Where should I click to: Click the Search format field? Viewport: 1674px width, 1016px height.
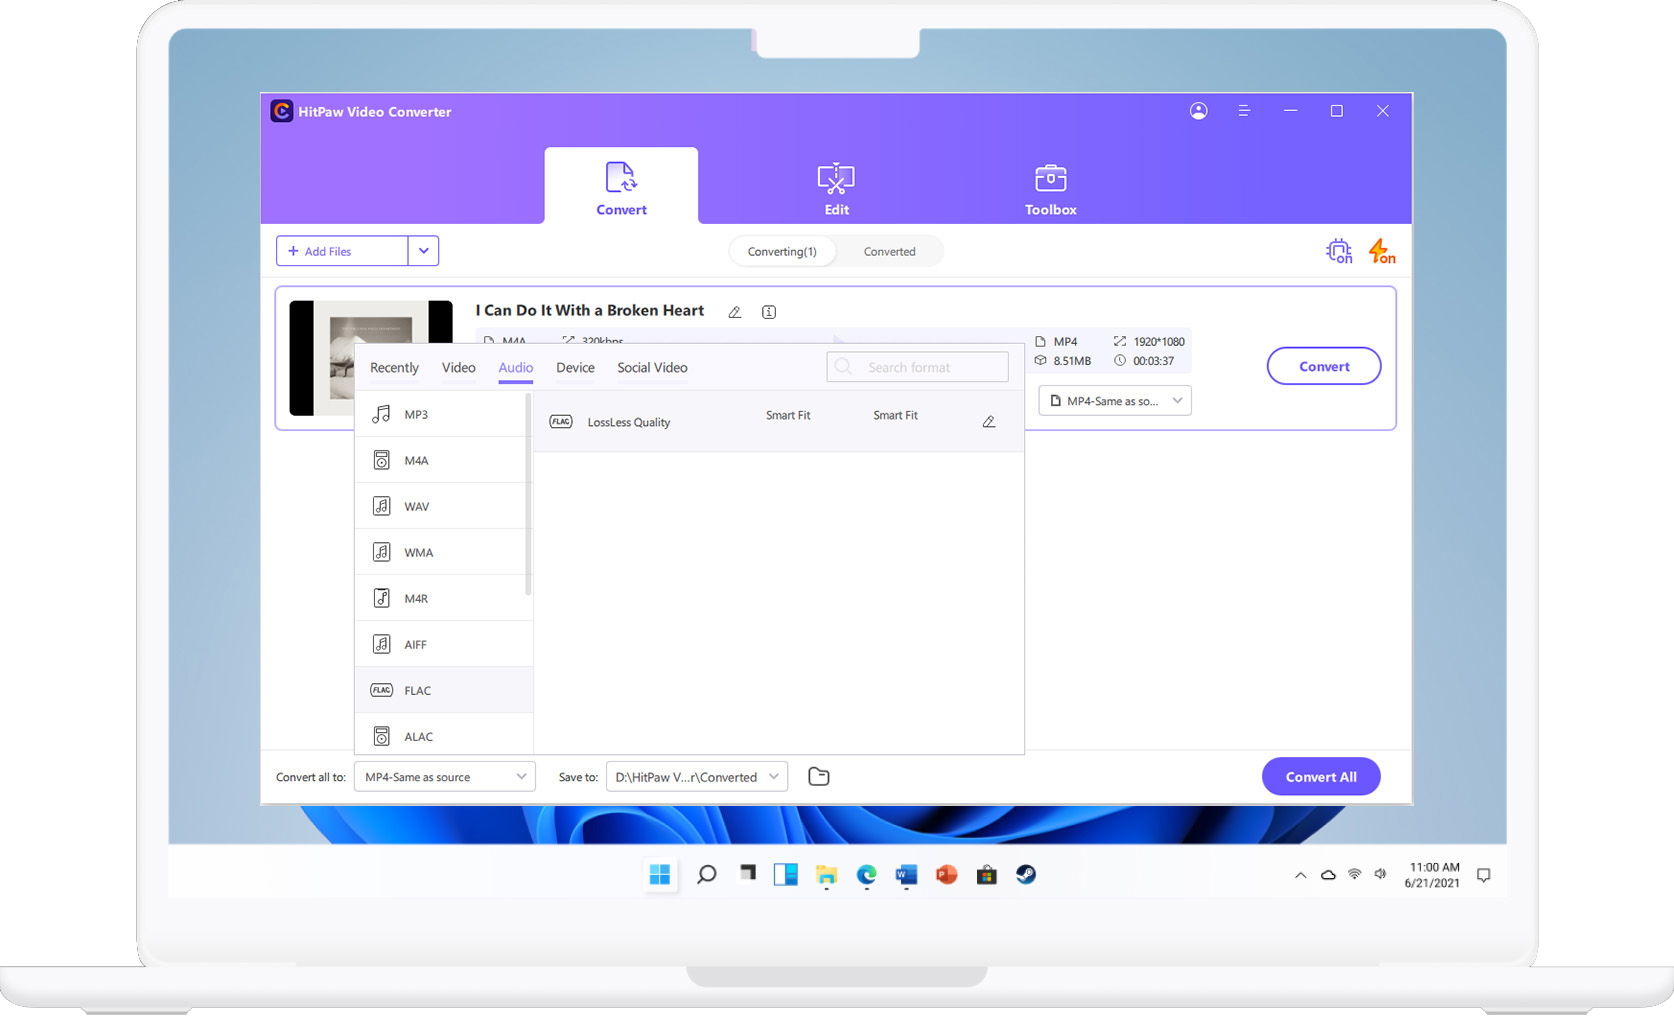[x=918, y=367]
